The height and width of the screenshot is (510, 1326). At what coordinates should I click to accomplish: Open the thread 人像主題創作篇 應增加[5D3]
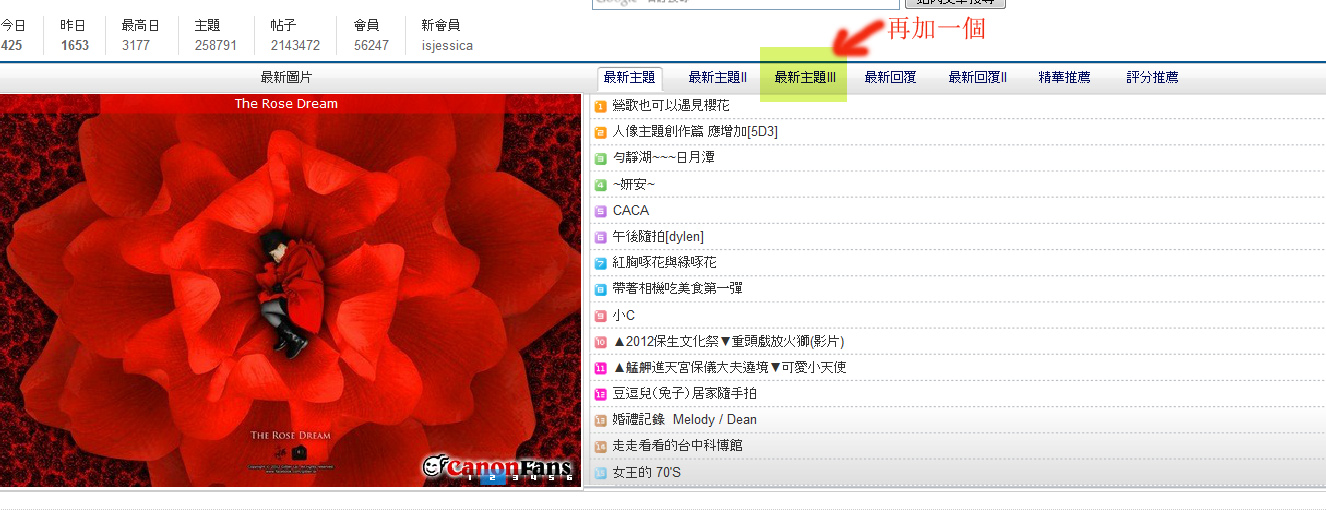coord(695,131)
